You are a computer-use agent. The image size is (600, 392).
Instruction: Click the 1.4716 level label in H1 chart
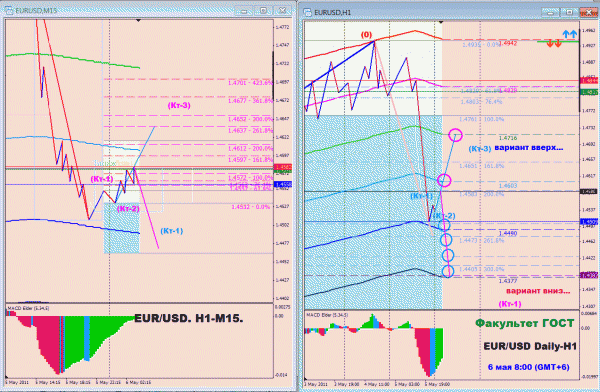(x=508, y=138)
